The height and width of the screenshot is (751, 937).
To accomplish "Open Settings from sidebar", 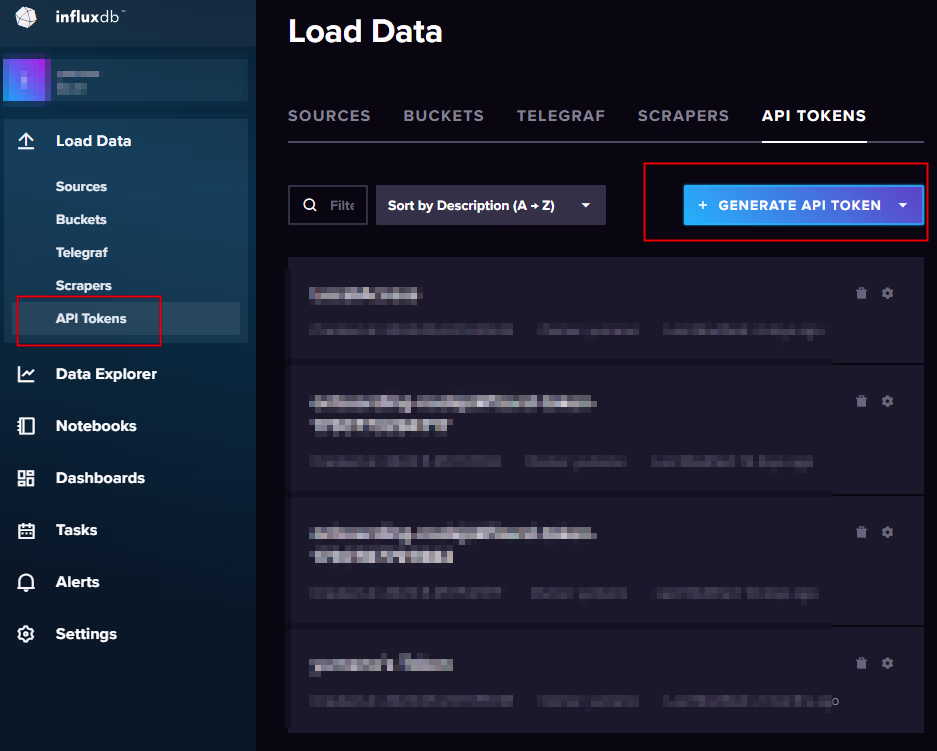I will (x=86, y=634).
